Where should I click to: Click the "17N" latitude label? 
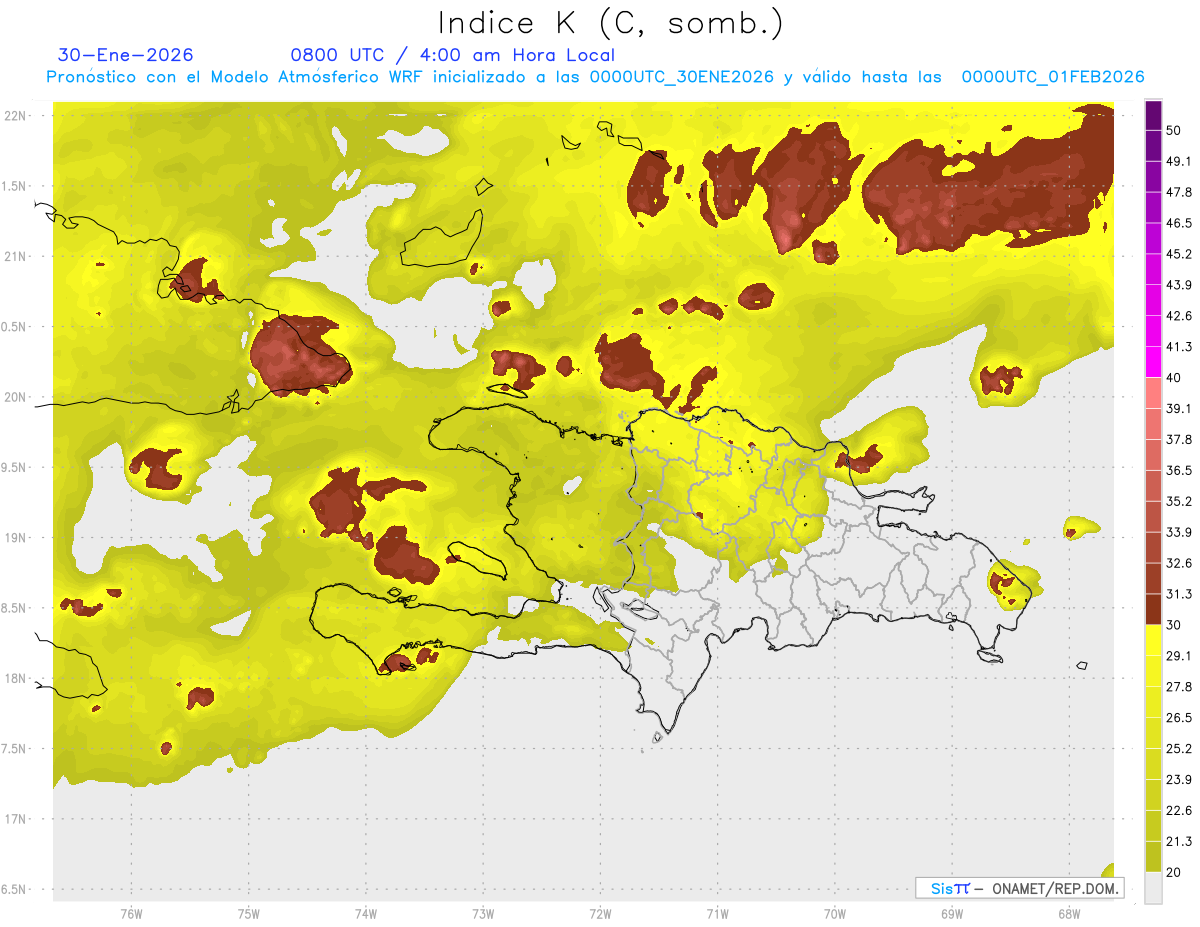pos(16,819)
